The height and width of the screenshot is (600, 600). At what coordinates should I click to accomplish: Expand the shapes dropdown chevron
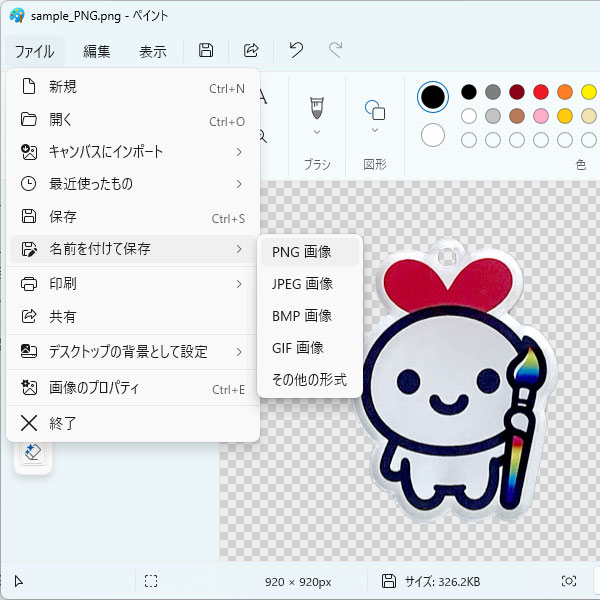[375, 130]
